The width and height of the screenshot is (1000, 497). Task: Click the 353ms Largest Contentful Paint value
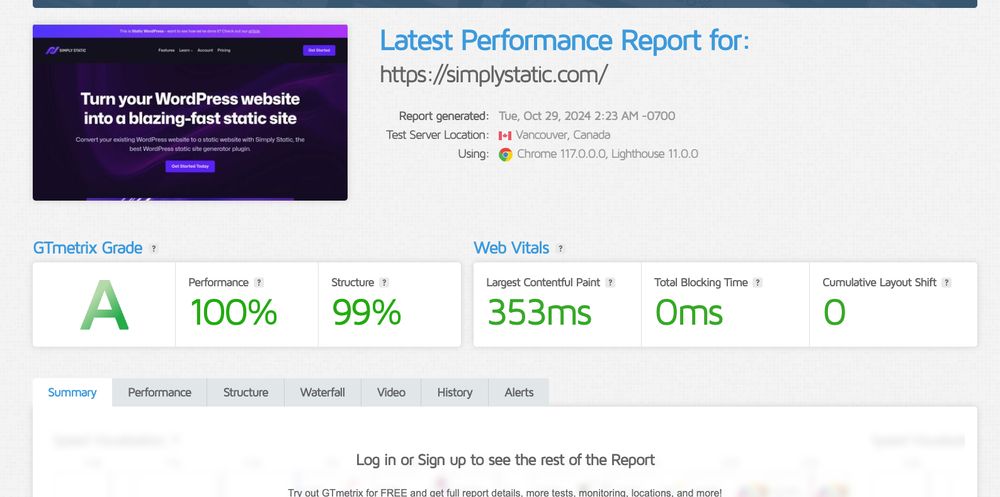pos(540,313)
